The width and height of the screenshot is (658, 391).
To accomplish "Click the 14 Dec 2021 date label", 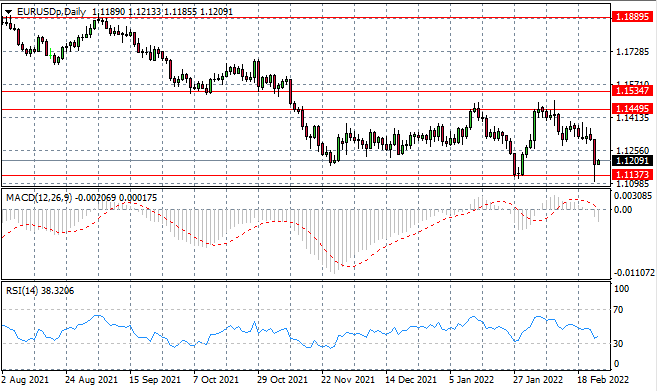I will [411, 380].
